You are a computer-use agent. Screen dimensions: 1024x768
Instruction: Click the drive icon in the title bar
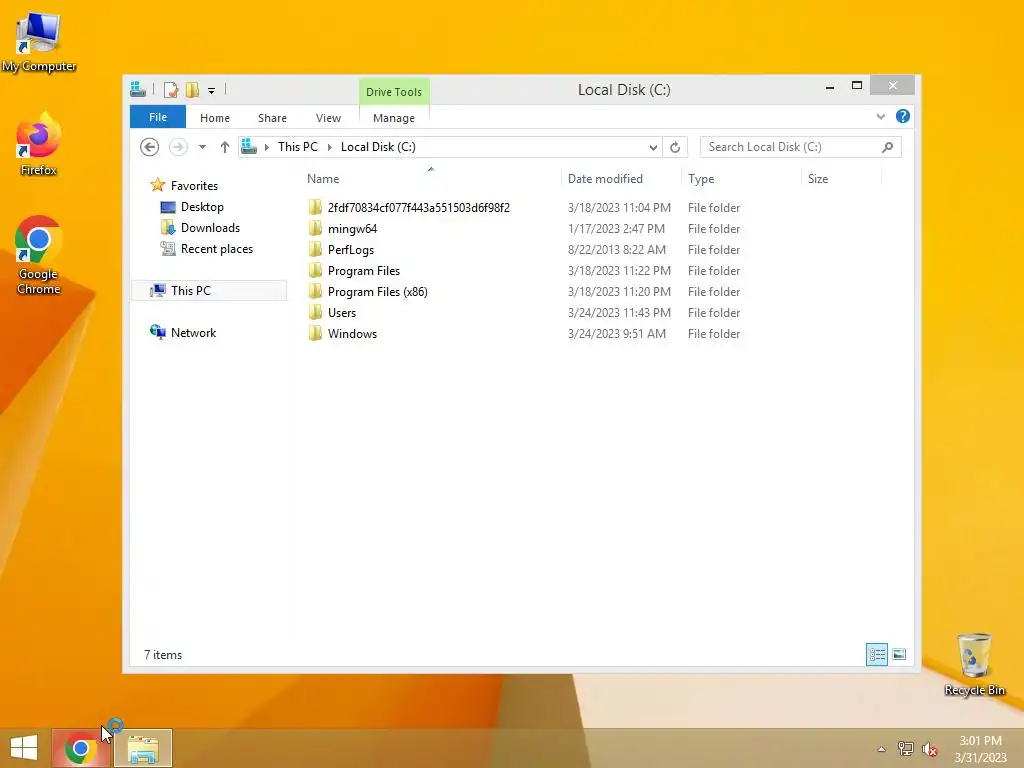point(138,89)
